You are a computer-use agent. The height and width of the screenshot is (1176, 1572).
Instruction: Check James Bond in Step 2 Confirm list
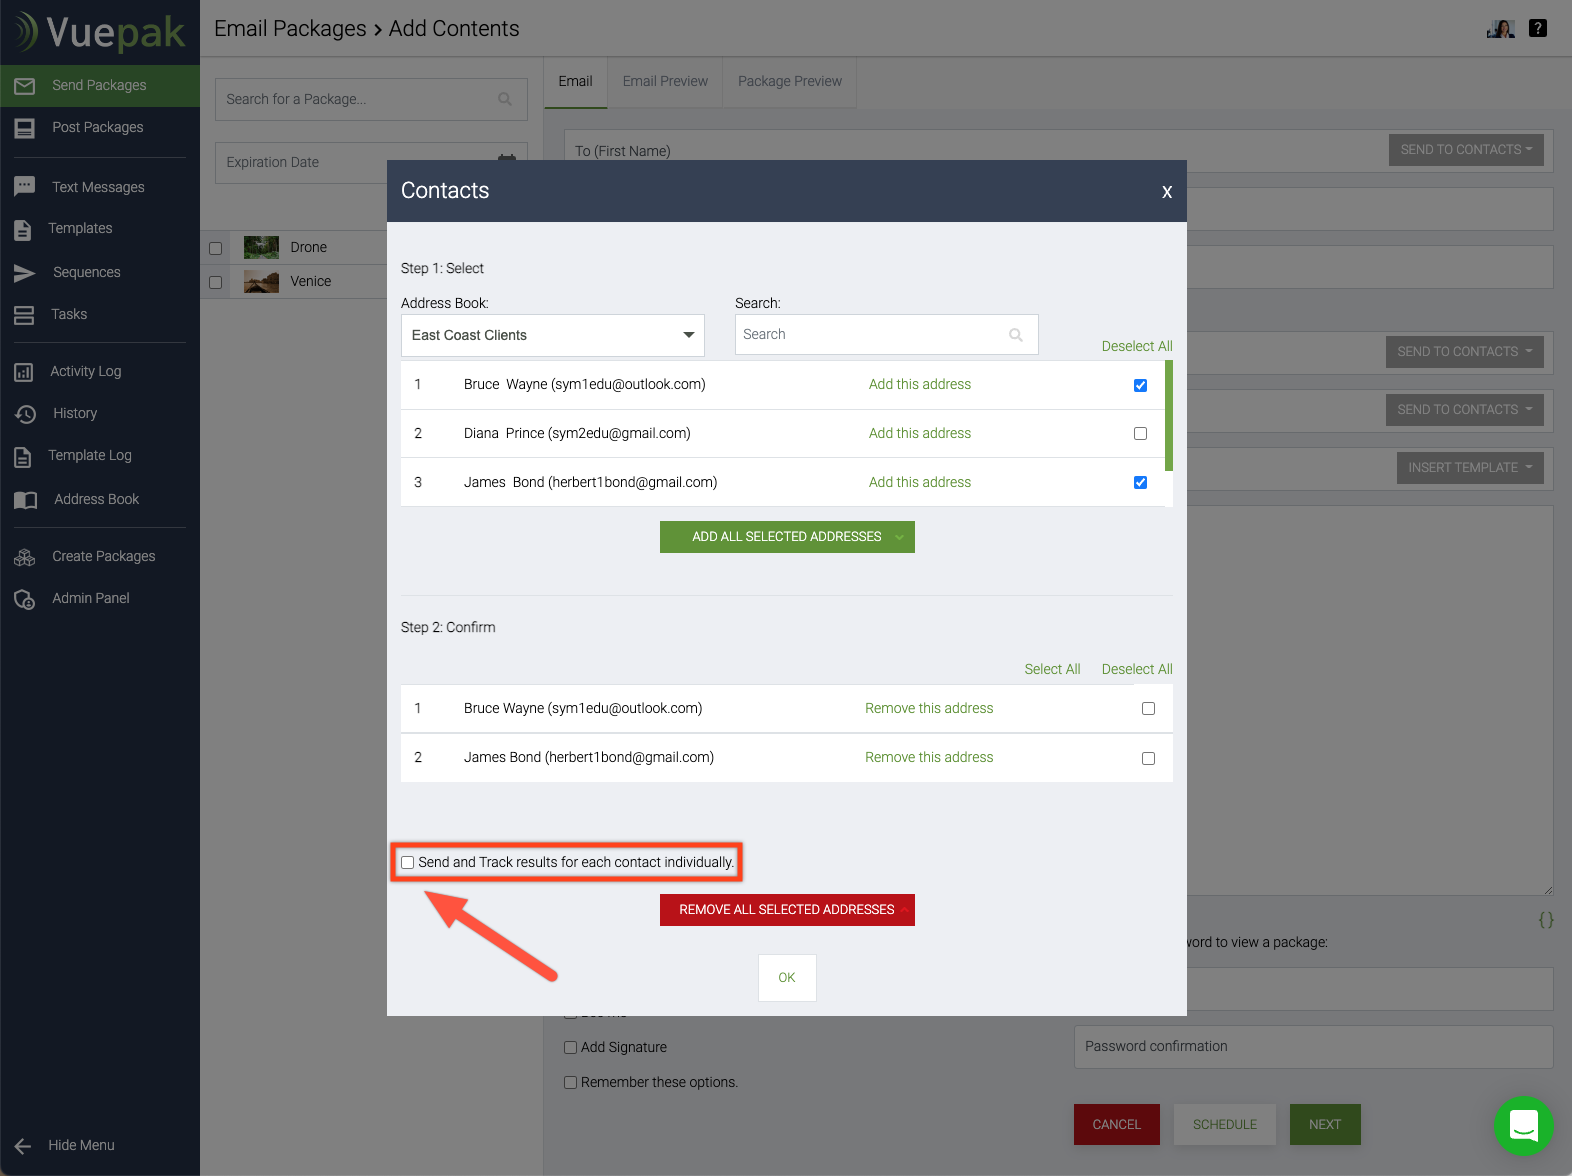tap(1148, 758)
